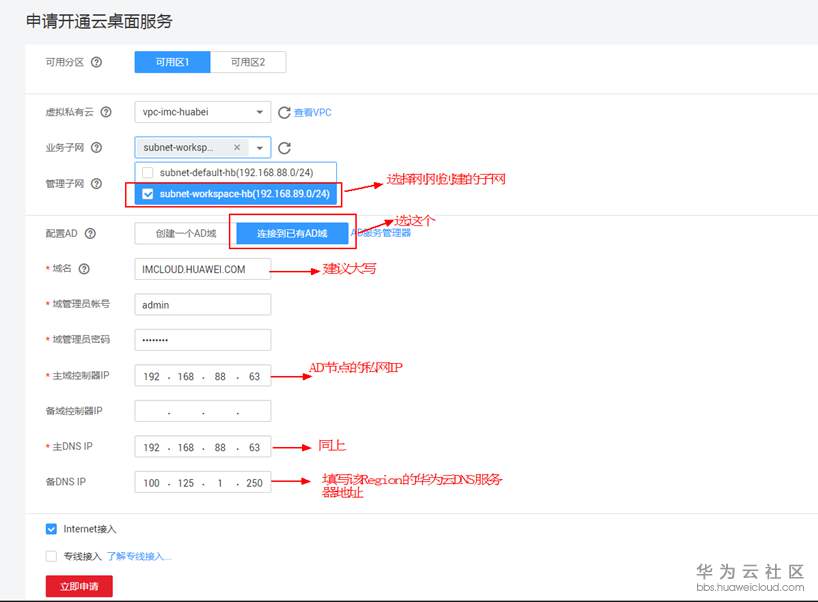Submit with the 立即申请 button

(x=79, y=586)
